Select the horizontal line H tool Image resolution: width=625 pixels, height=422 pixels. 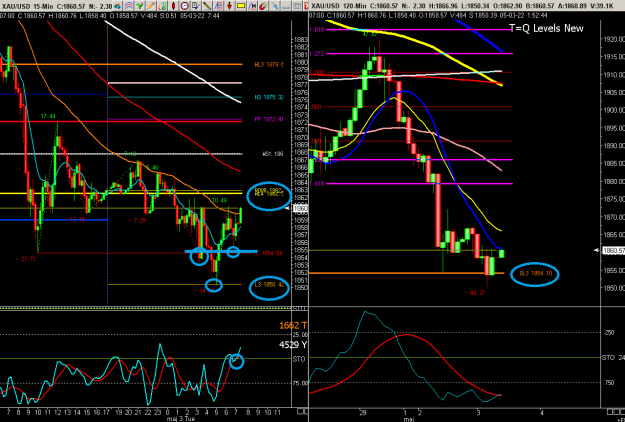coord(252,6)
